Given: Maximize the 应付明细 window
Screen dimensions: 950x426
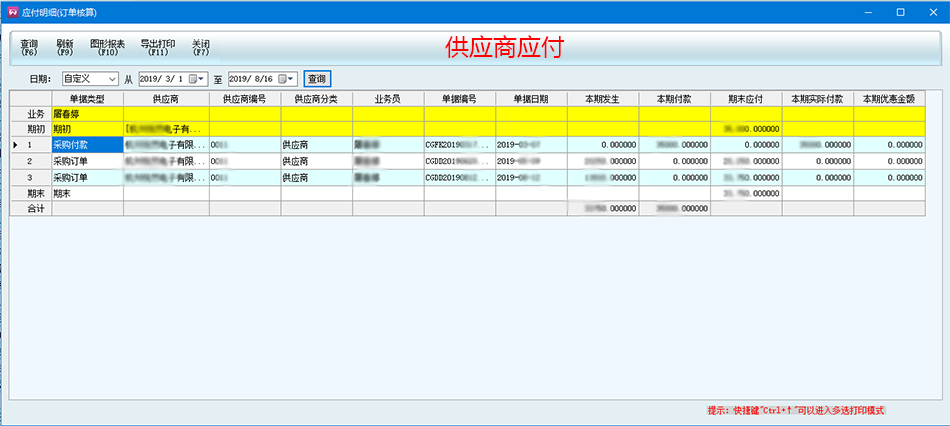Looking at the screenshot, I should (x=900, y=11).
